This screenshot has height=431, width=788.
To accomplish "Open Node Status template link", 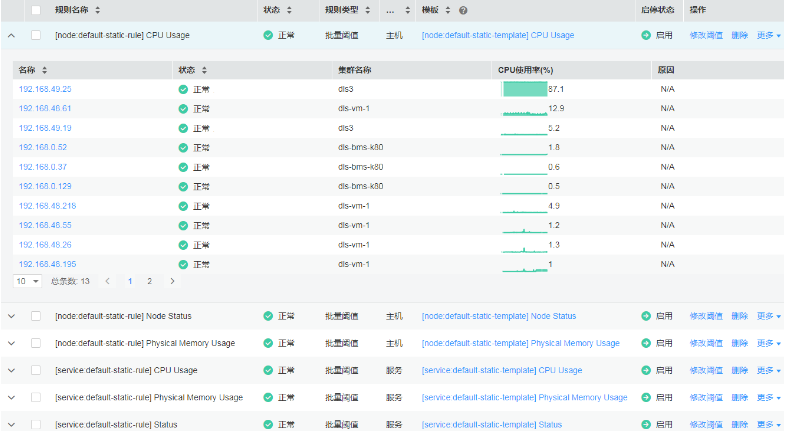I will (499, 316).
